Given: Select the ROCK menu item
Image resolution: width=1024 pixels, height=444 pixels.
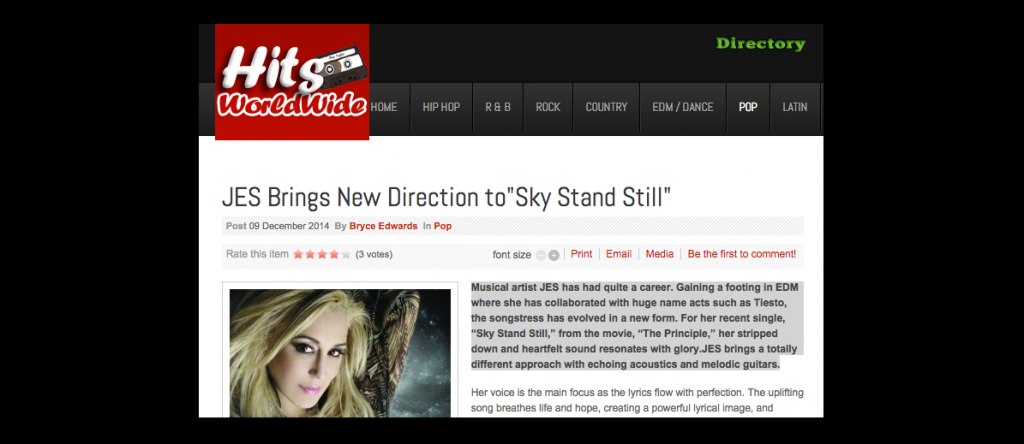Looking at the screenshot, I should 548,108.
